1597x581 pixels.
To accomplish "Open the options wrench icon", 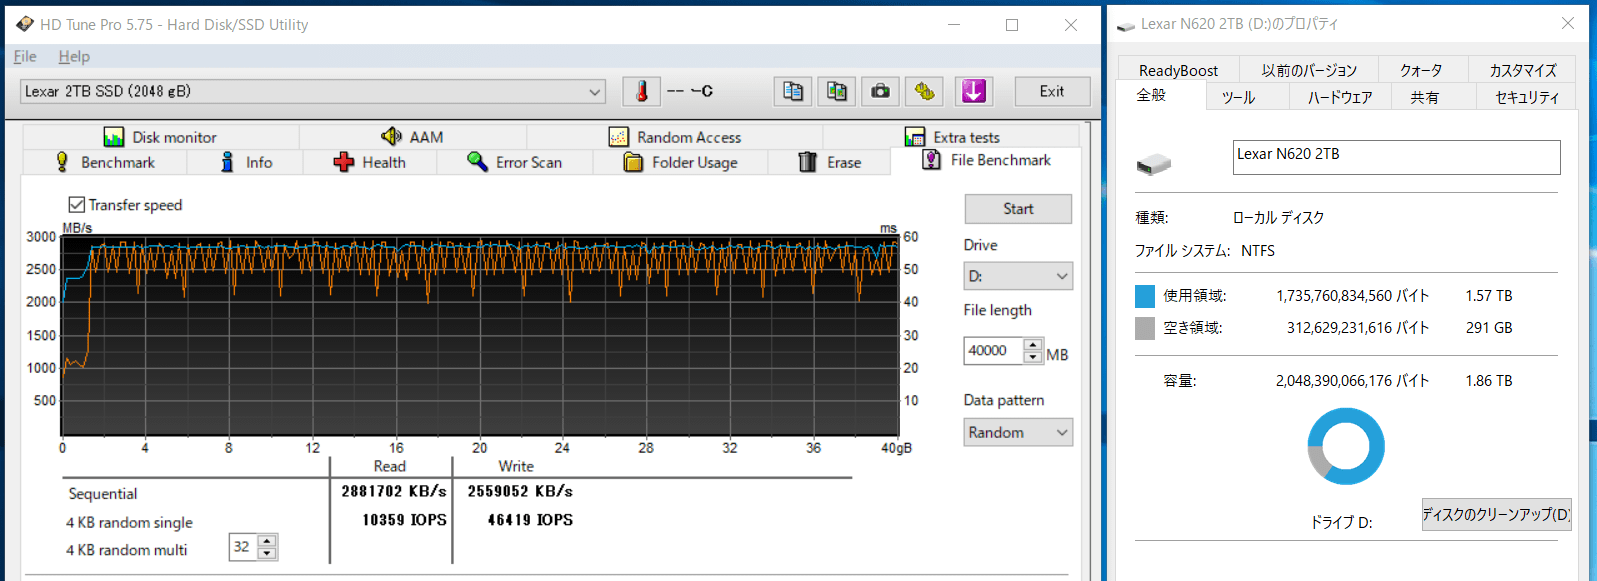I will pyautogui.click(x=924, y=91).
